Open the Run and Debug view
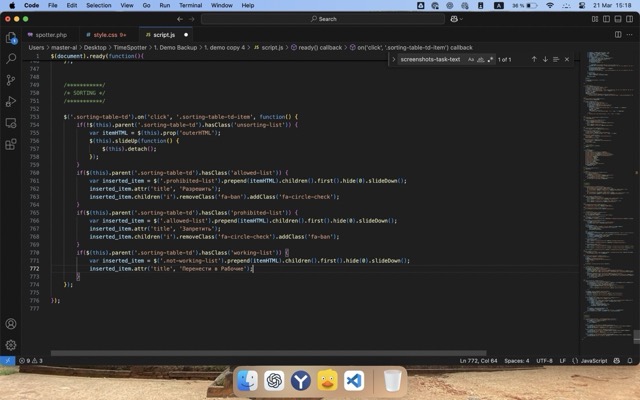The image size is (640, 400). click(x=11, y=101)
